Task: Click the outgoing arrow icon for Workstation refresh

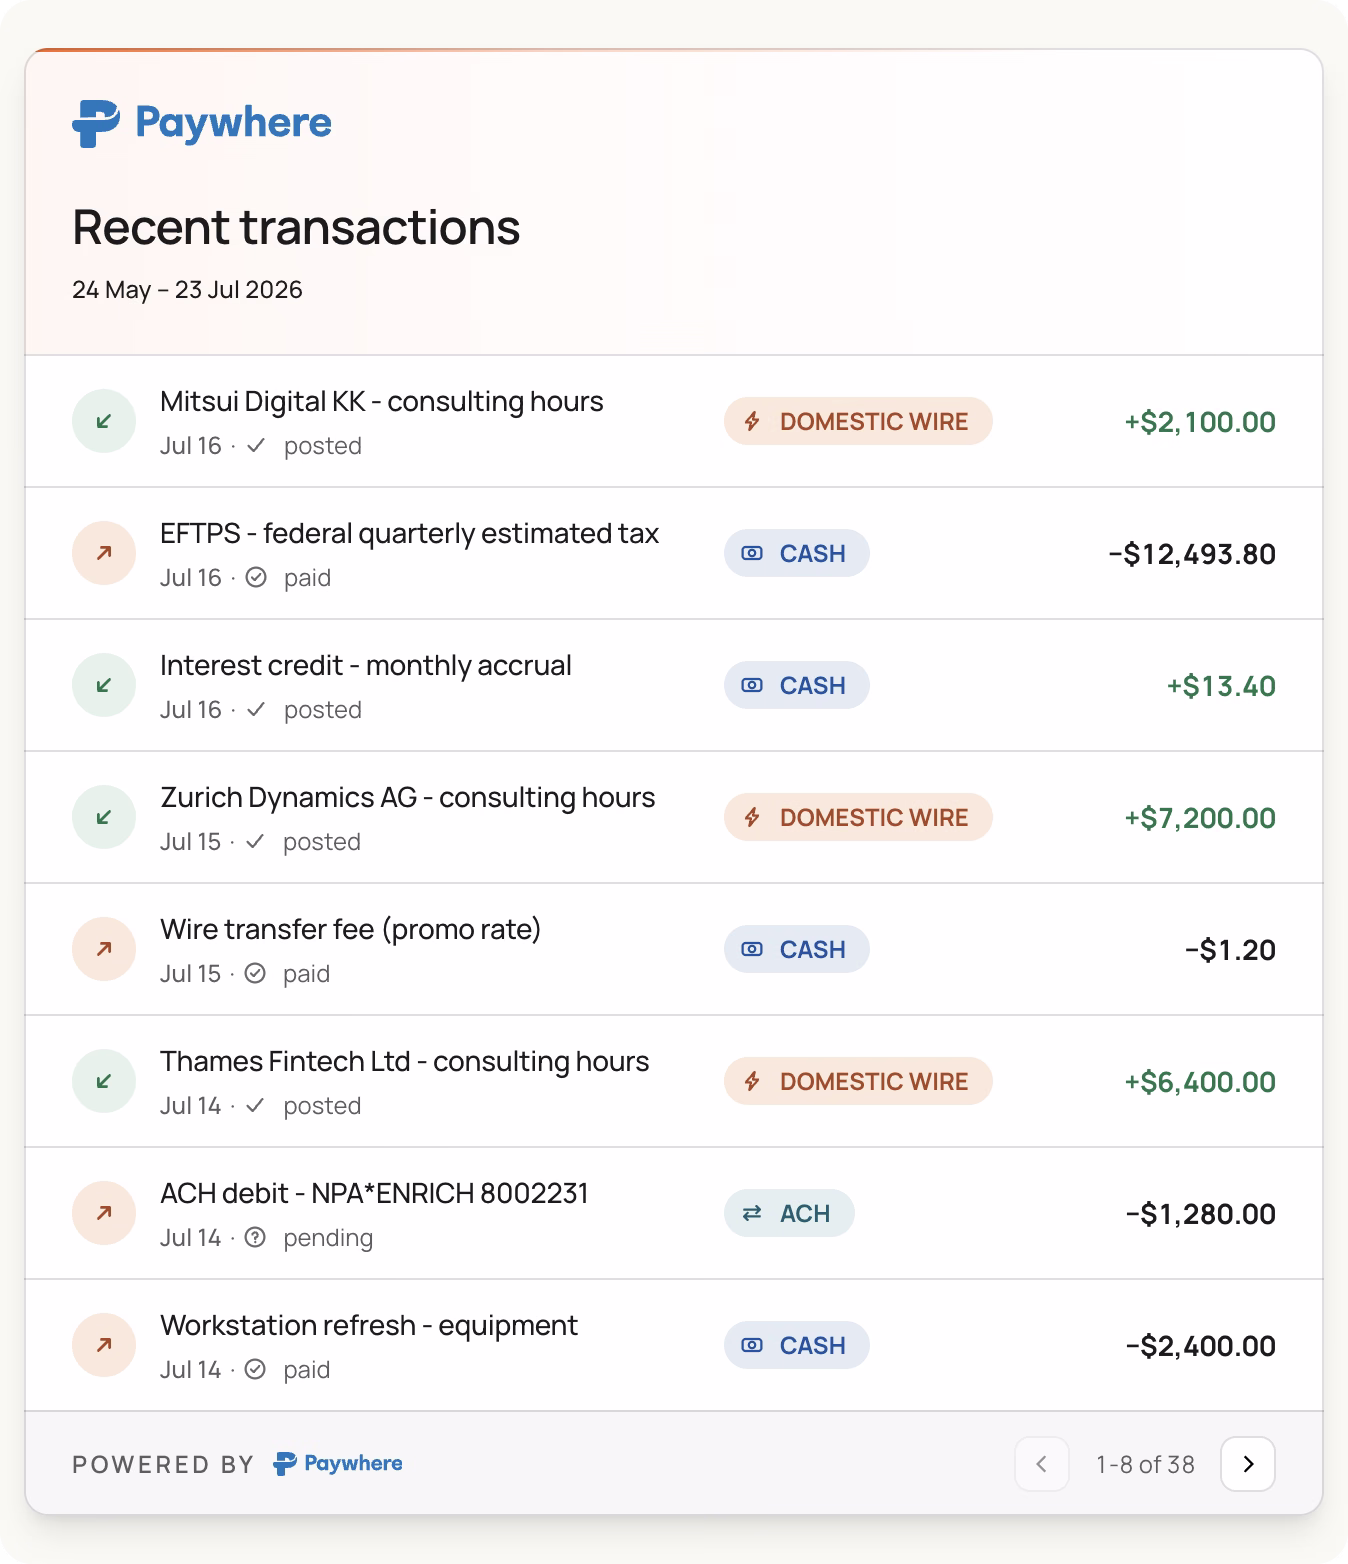Action: [x=104, y=1345]
